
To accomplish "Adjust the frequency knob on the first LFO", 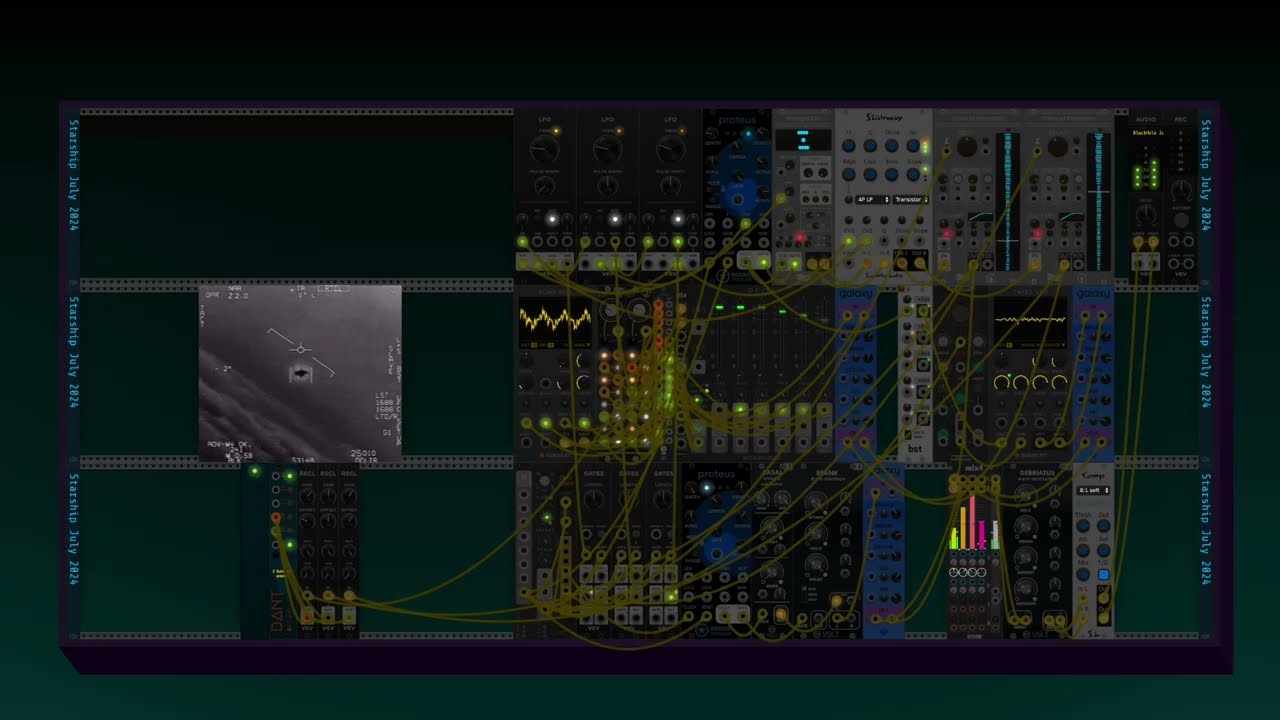I will [545, 149].
